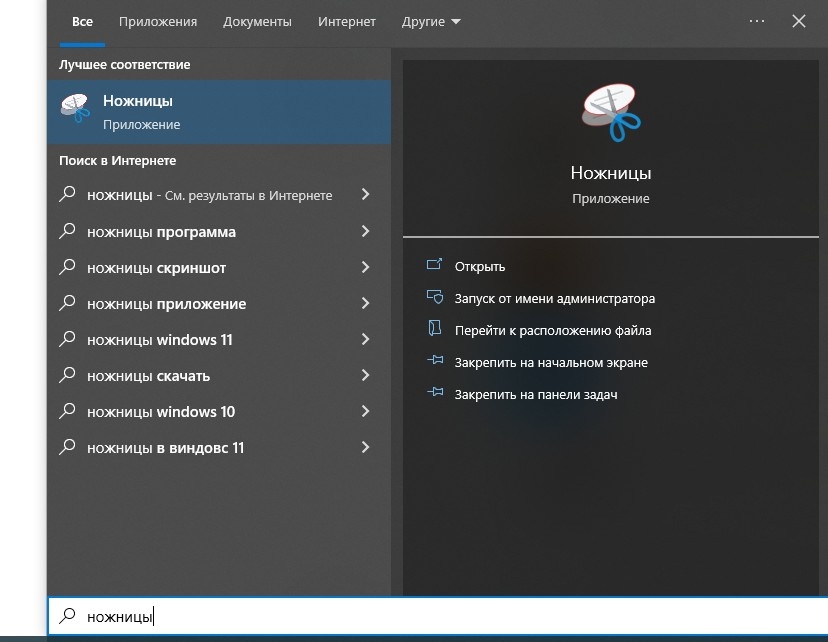Expand arrow for ножницы приложение
Viewport: 828px width, 642px height.
point(365,303)
